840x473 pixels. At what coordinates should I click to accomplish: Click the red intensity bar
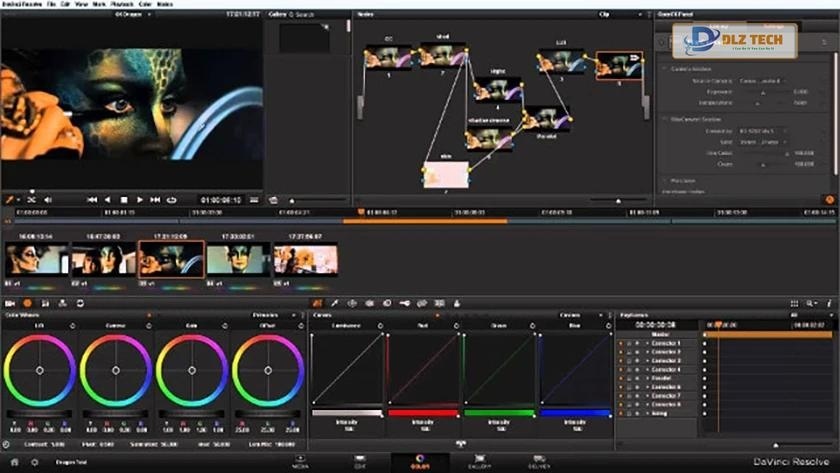click(x=423, y=413)
